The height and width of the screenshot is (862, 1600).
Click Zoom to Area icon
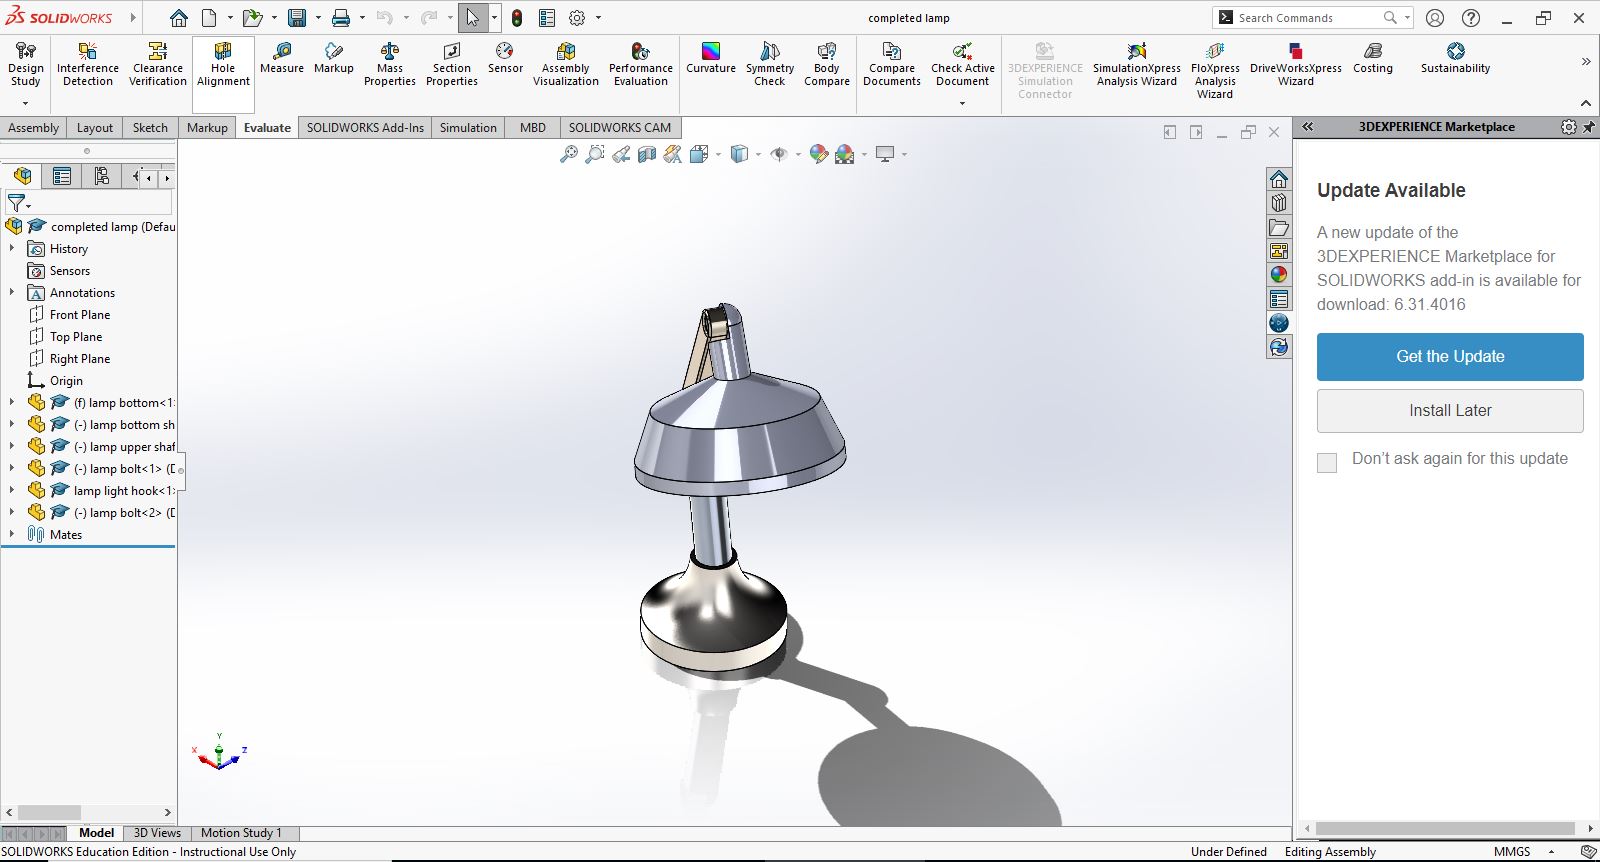coord(594,154)
